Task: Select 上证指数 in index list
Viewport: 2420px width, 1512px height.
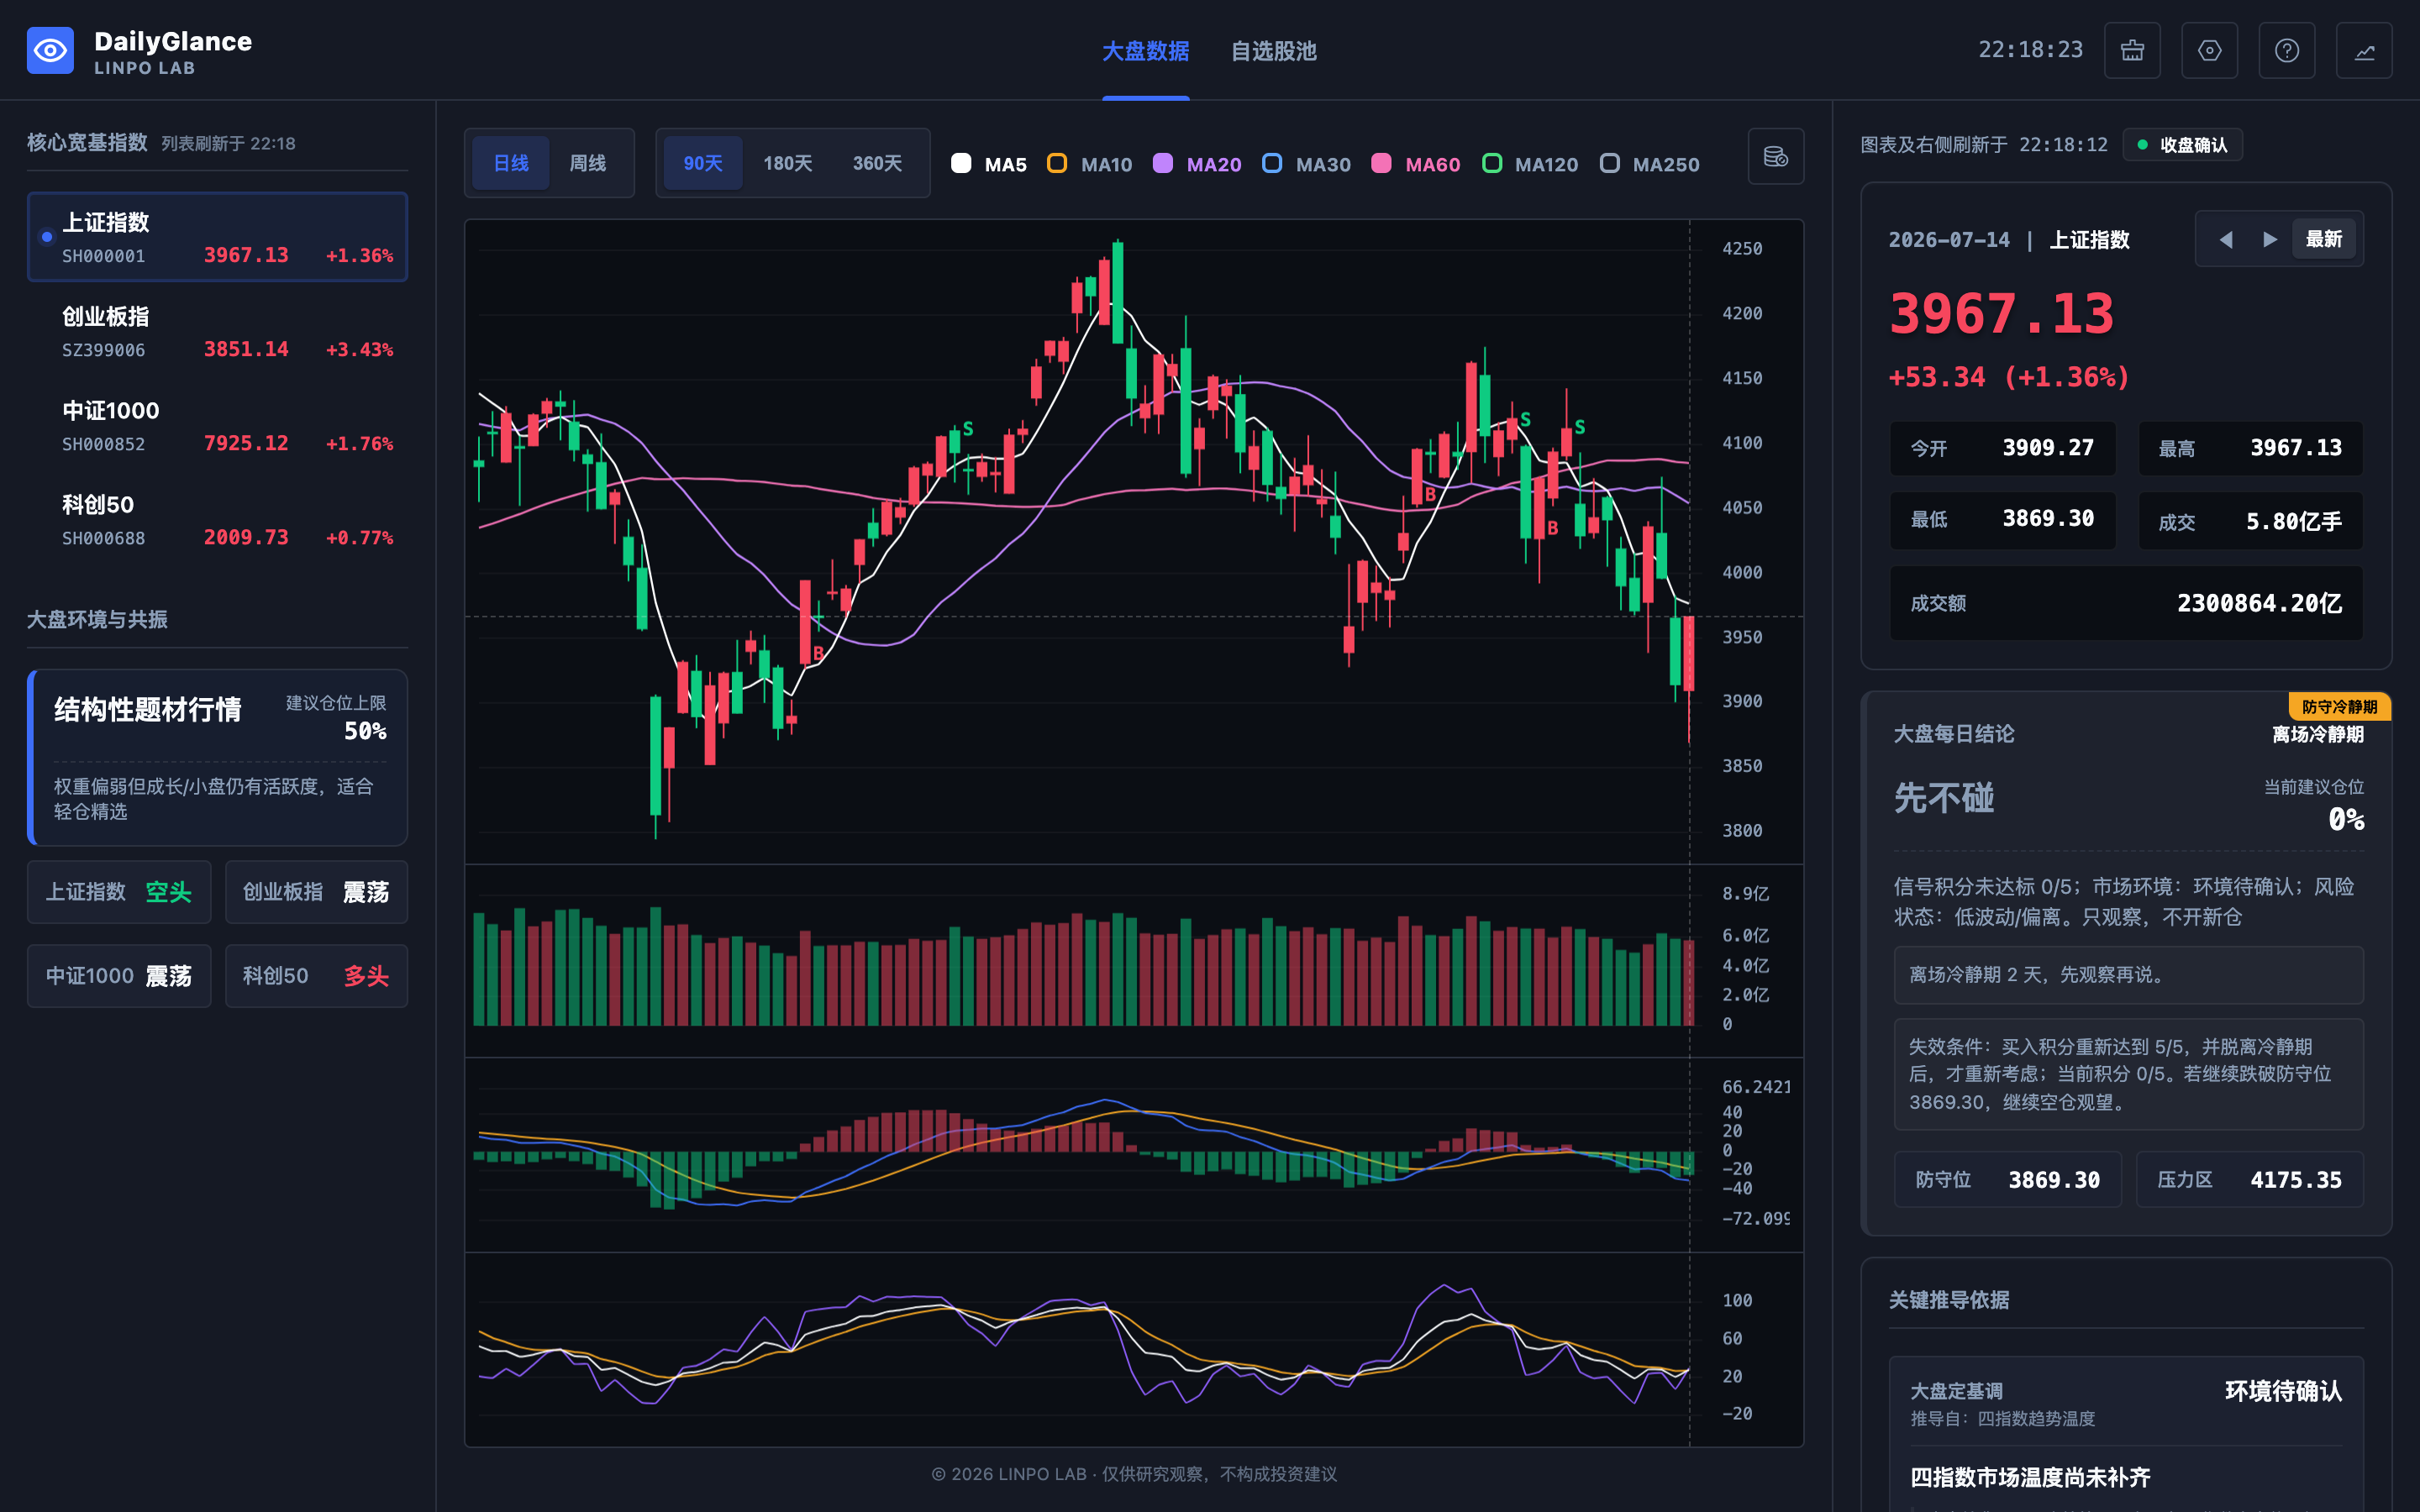Action: pyautogui.click(x=217, y=237)
